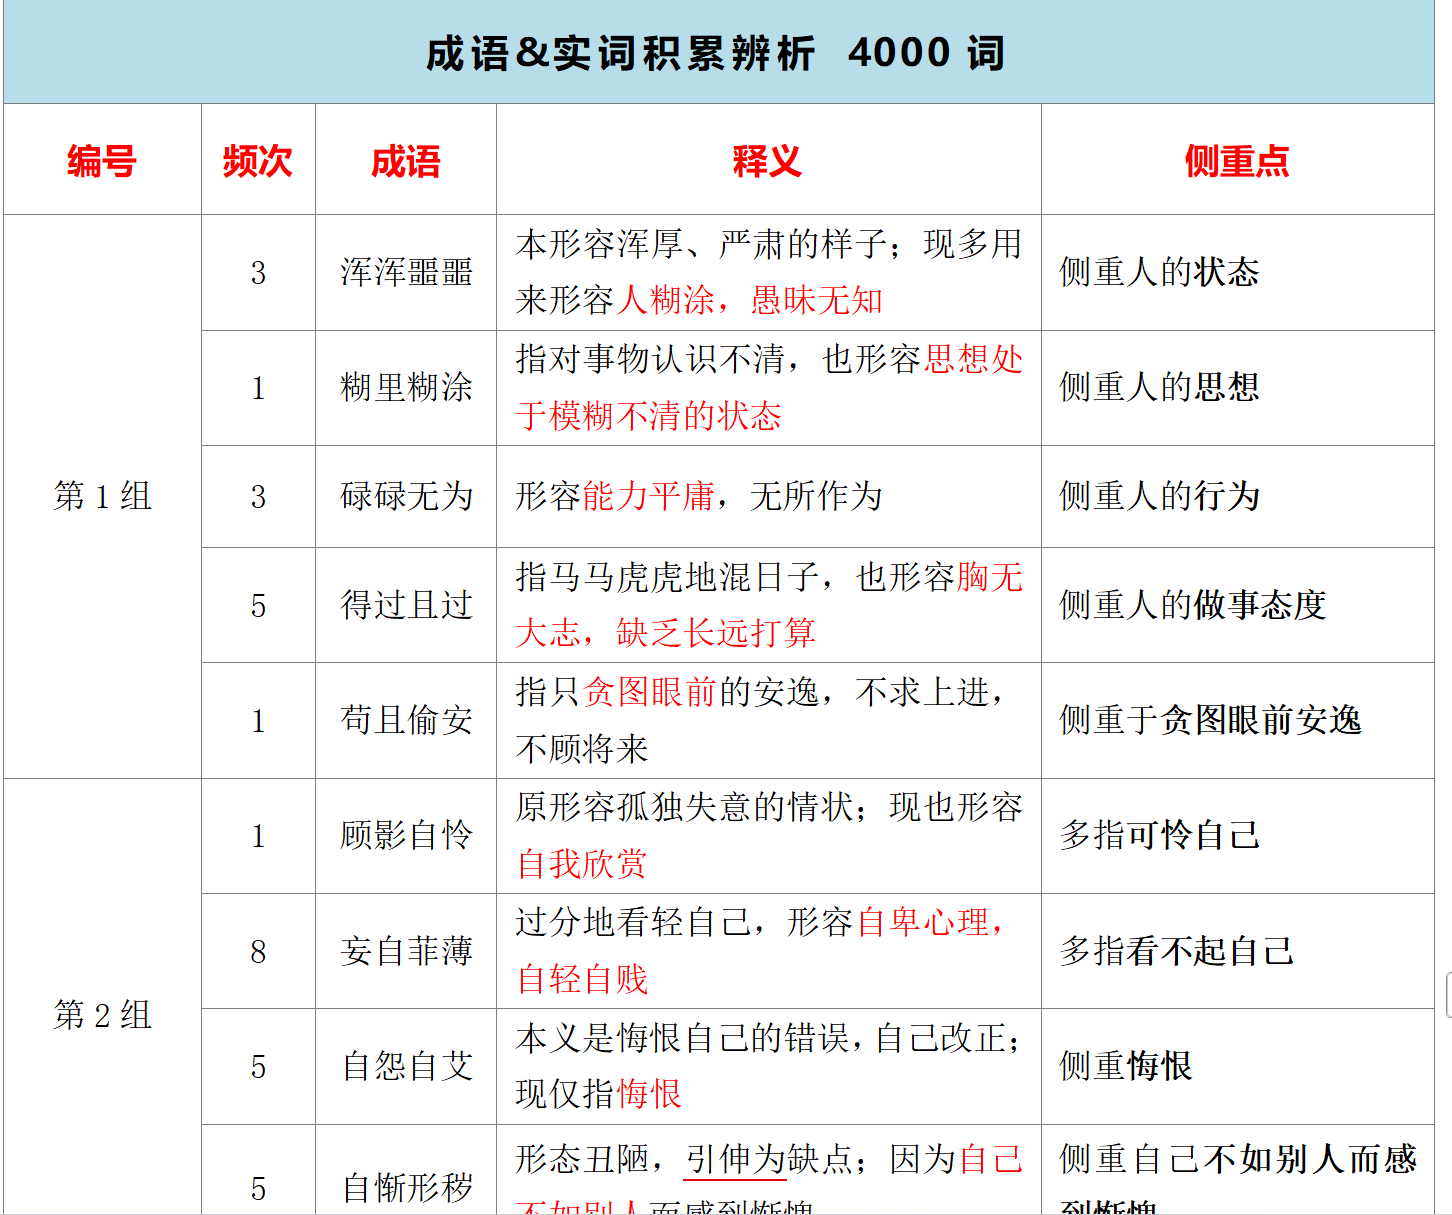Click the frequency cell for 苟且偷安
This screenshot has height=1215, width=1452.
[x=258, y=720]
